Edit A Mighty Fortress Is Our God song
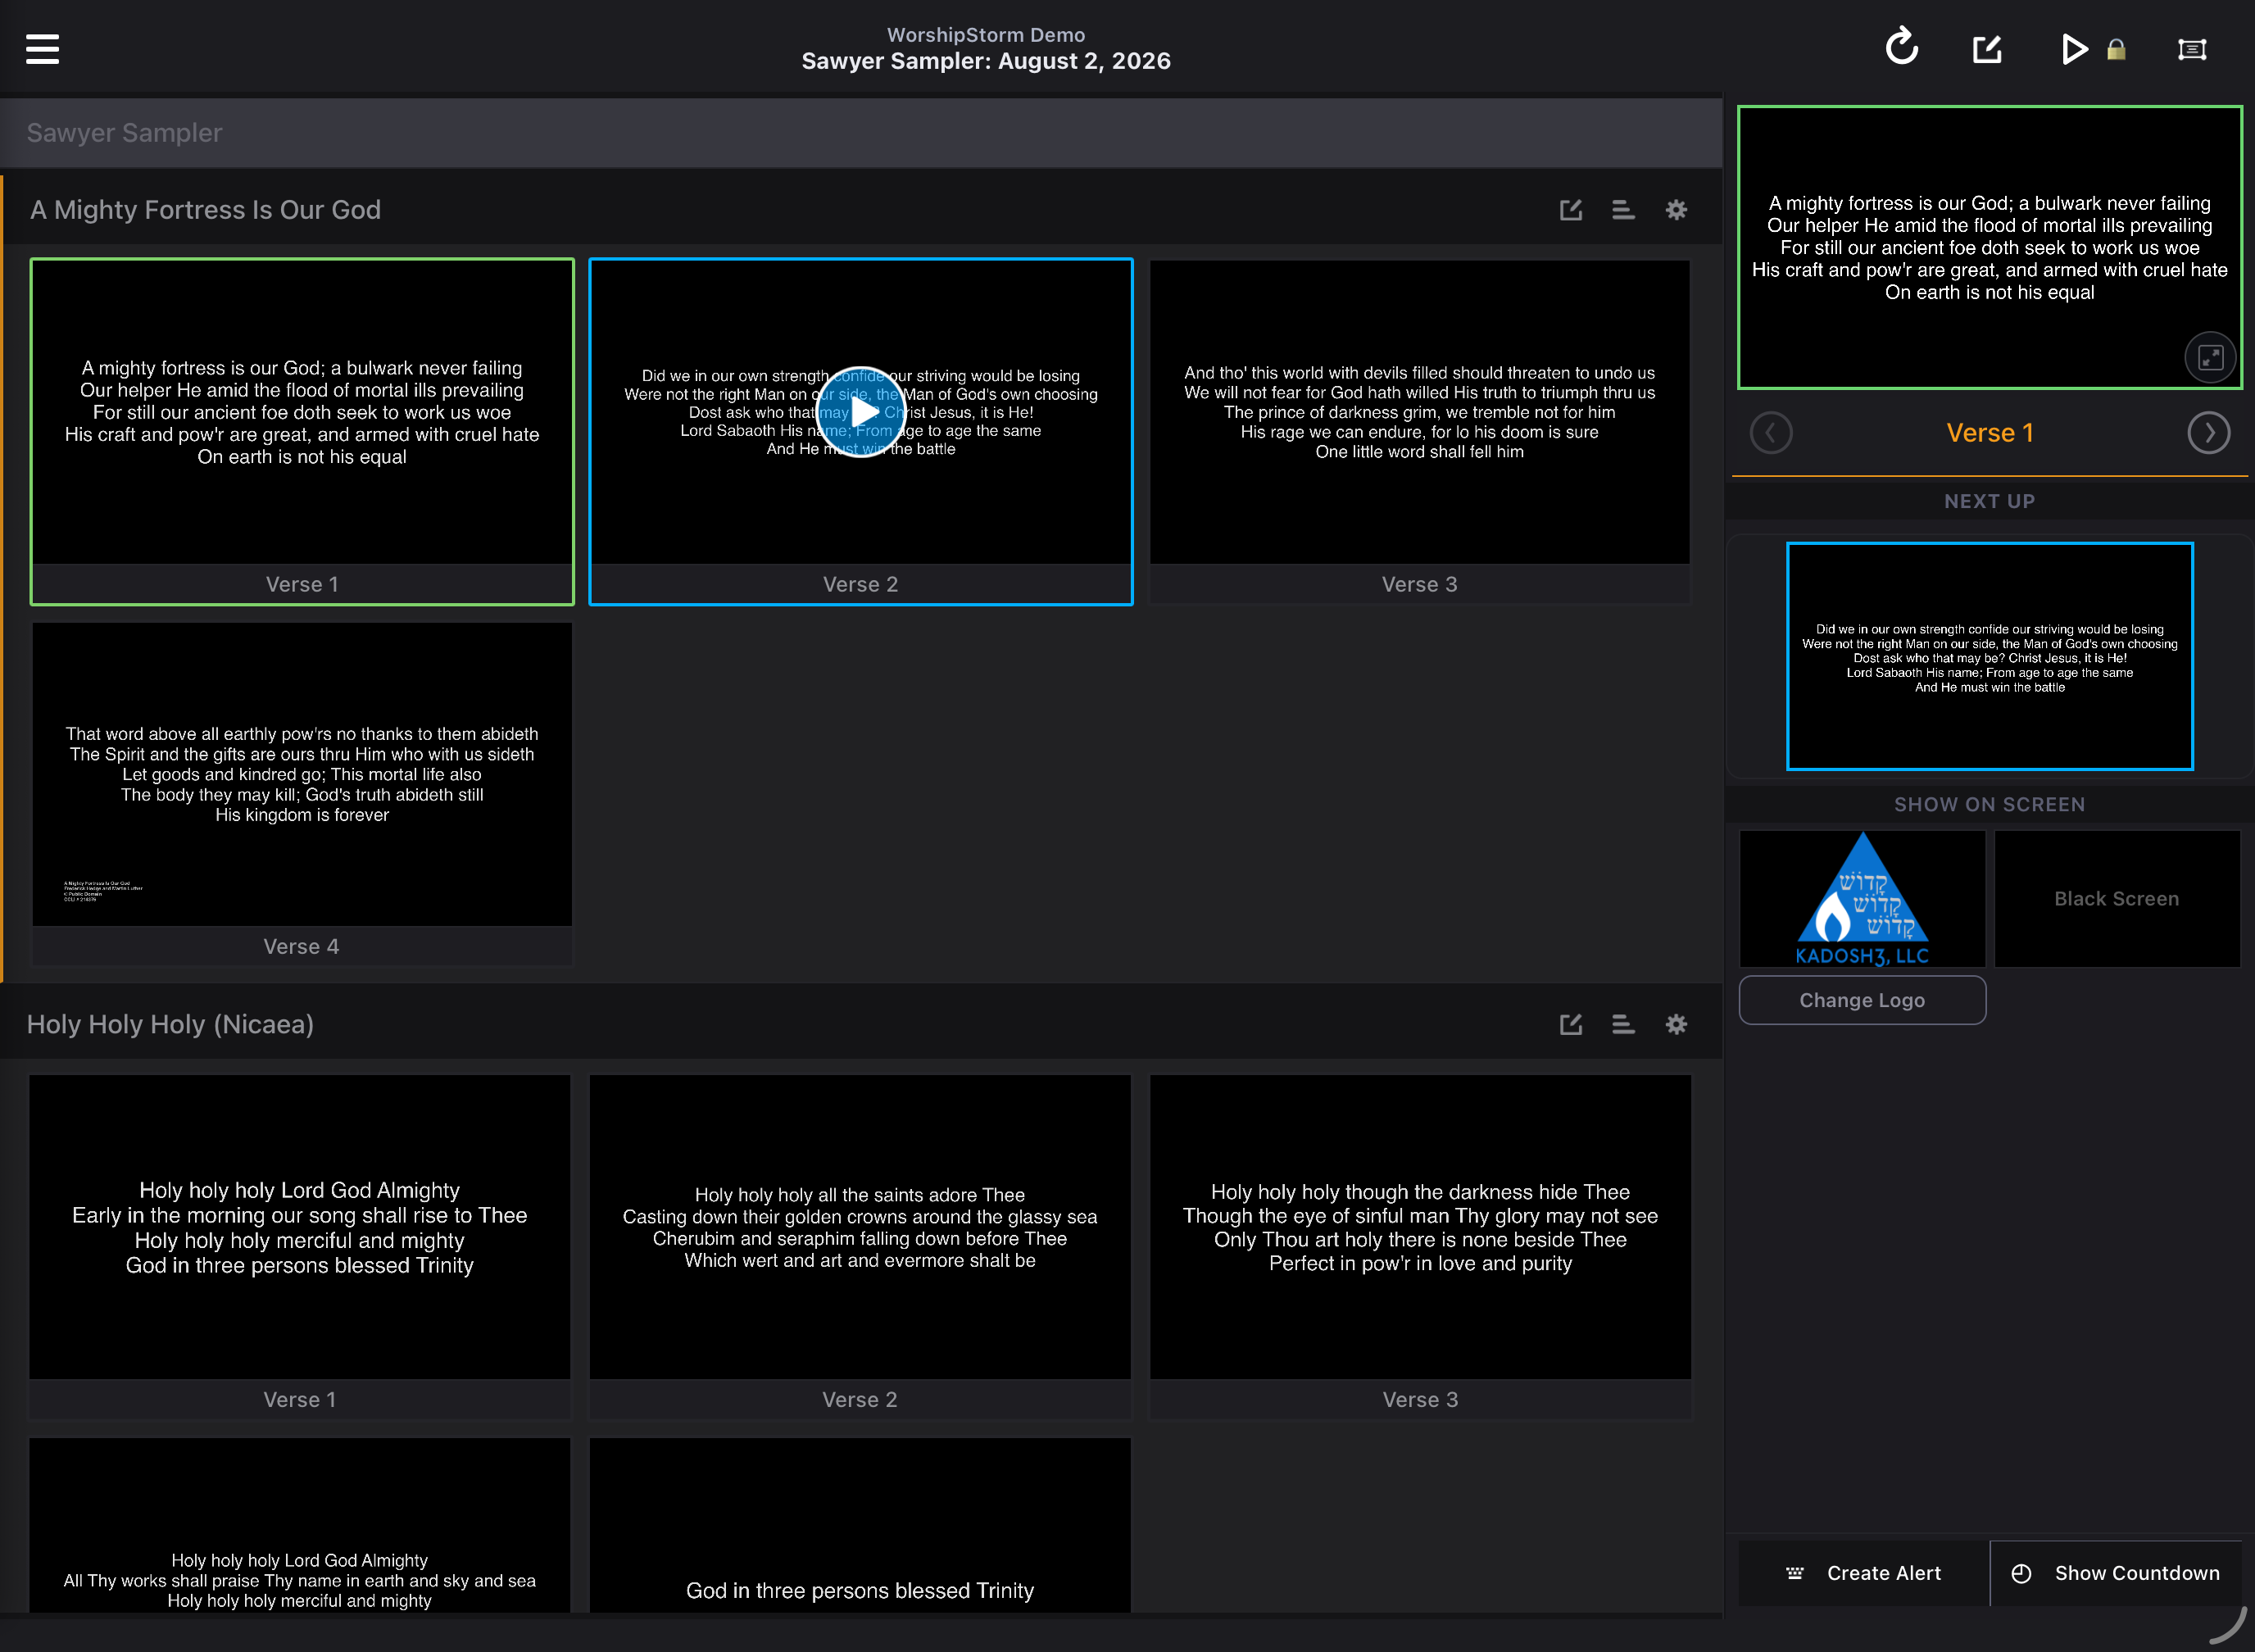Image resolution: width=2255 pixels, height=1652 pixels. 1571,210
